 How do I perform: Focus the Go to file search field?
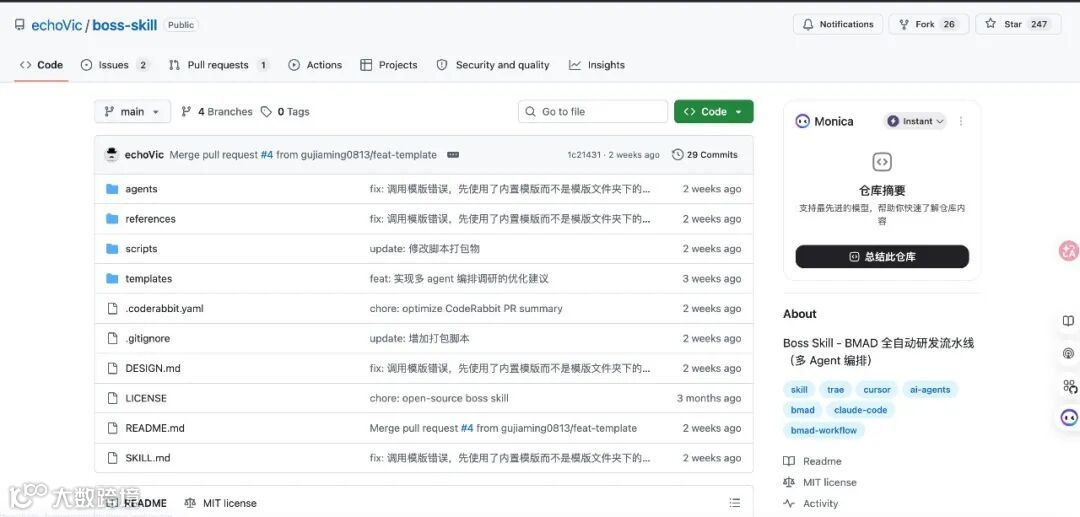pos(592,112)
